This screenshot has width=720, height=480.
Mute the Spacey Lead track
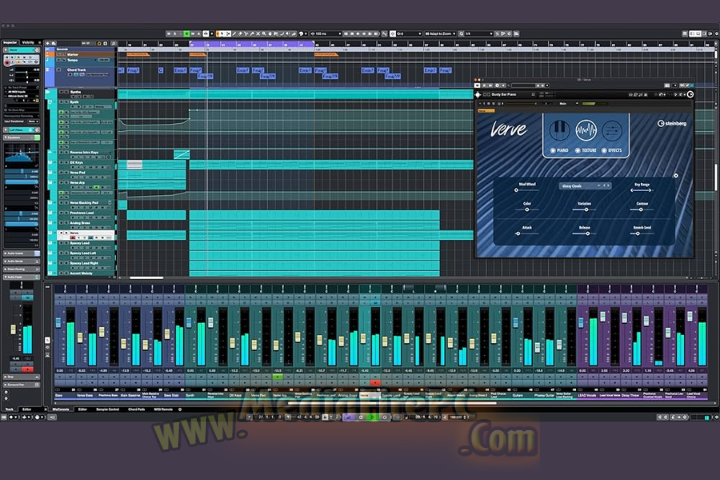[x=61, y=243]
